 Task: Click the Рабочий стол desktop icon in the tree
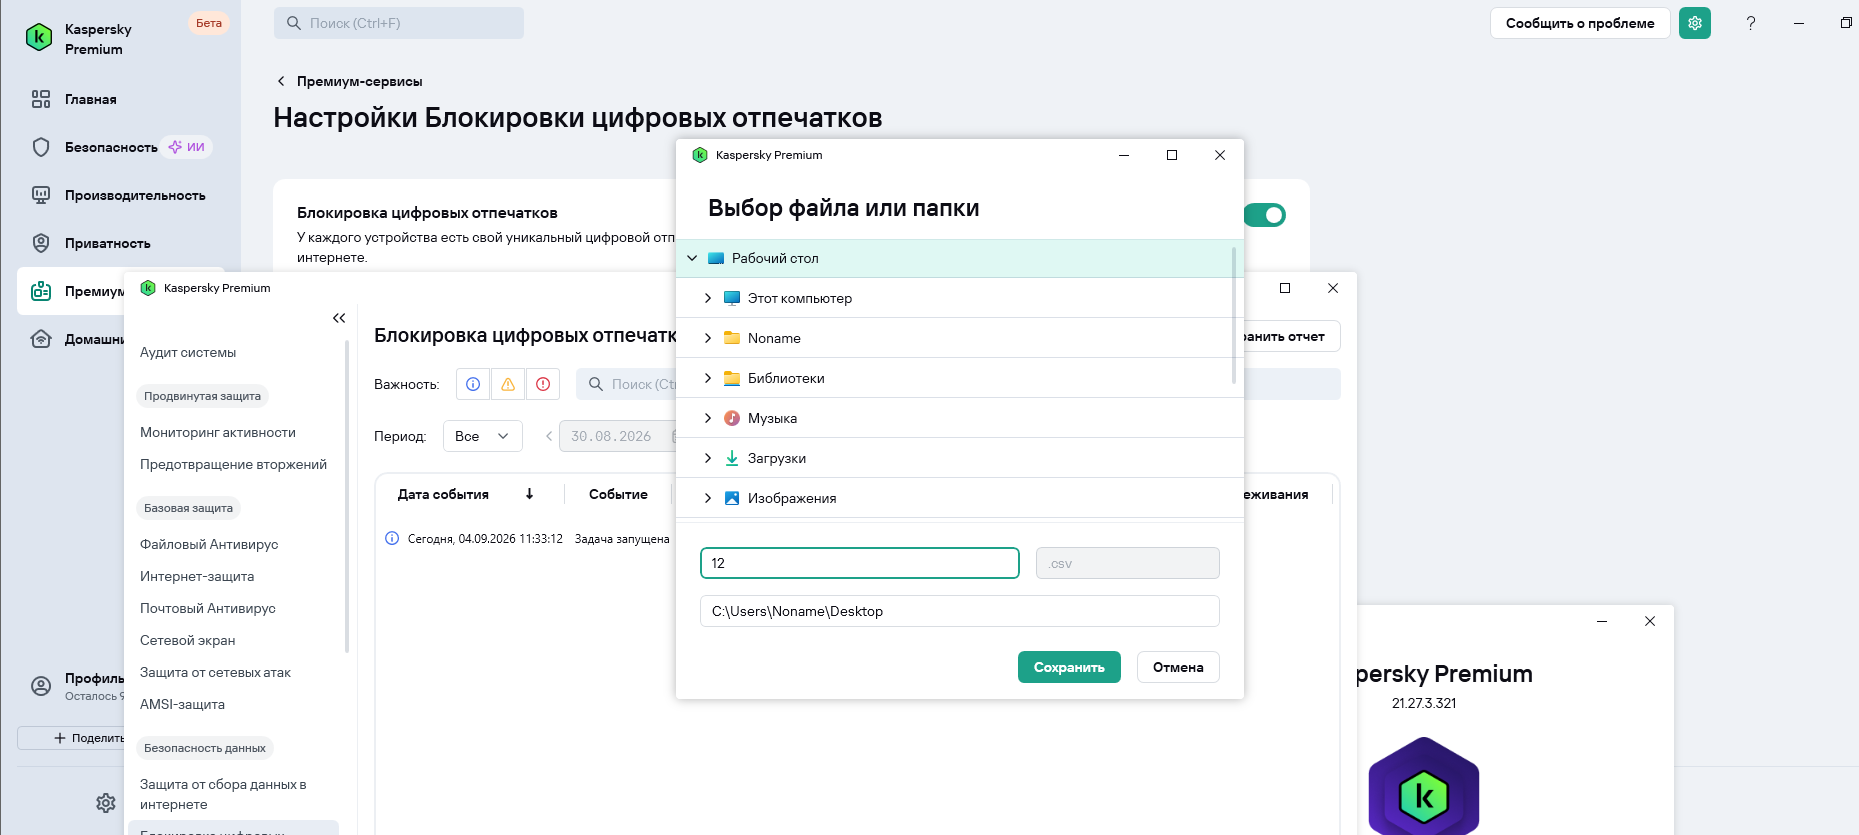tap(716, 258)
